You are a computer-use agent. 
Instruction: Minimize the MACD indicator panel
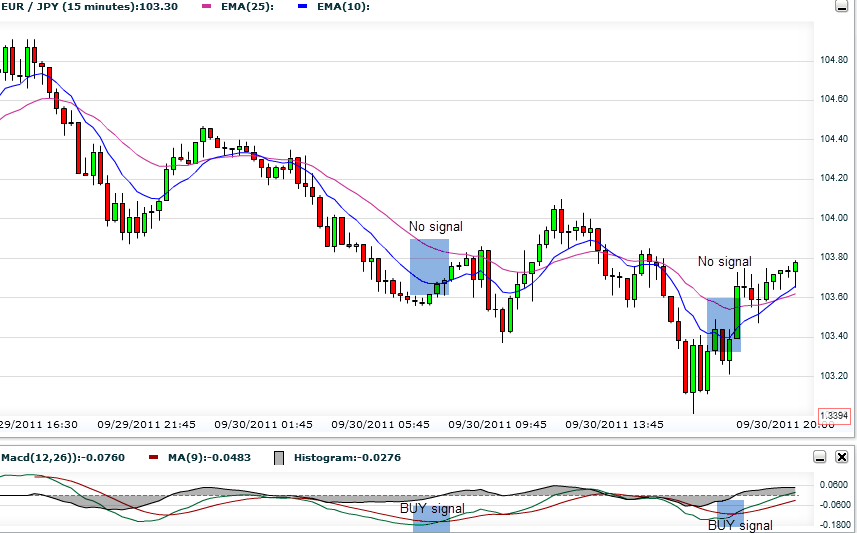(x=820, y=457)
